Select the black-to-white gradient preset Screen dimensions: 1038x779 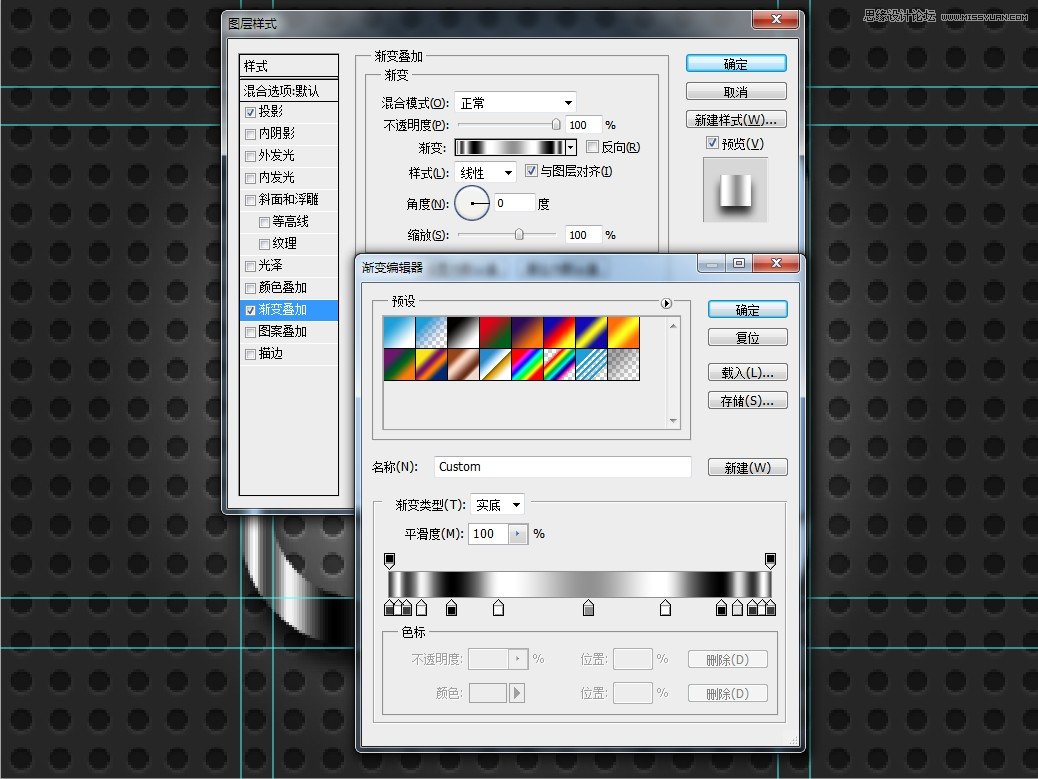click(463, 332)
